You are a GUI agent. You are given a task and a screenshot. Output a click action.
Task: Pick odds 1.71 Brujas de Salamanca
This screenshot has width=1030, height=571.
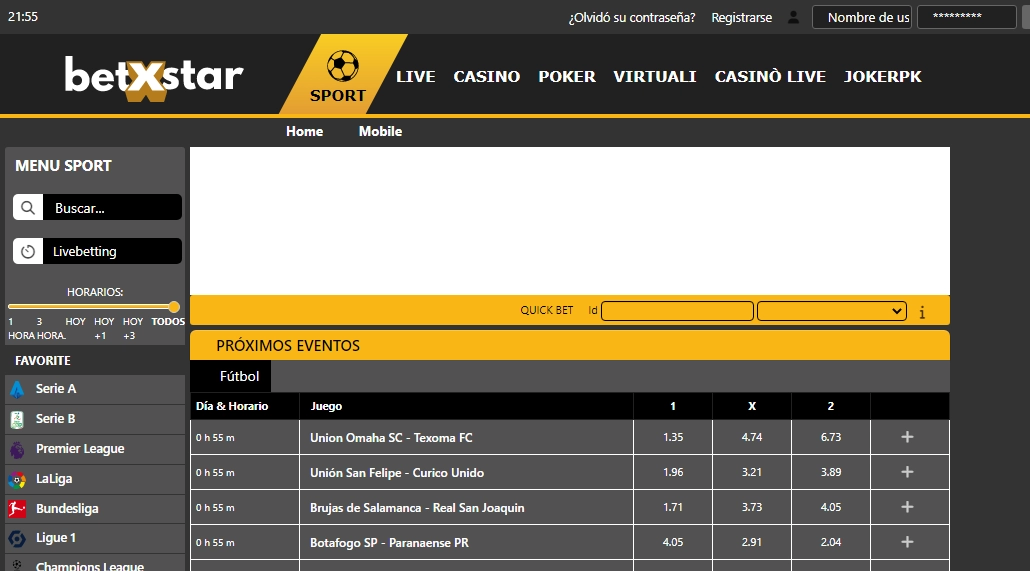pos(673,507)
